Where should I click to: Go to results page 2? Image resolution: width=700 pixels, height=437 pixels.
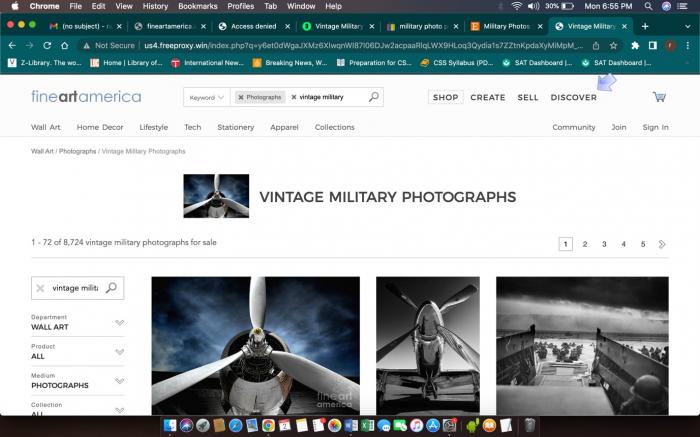click(585, 244)
